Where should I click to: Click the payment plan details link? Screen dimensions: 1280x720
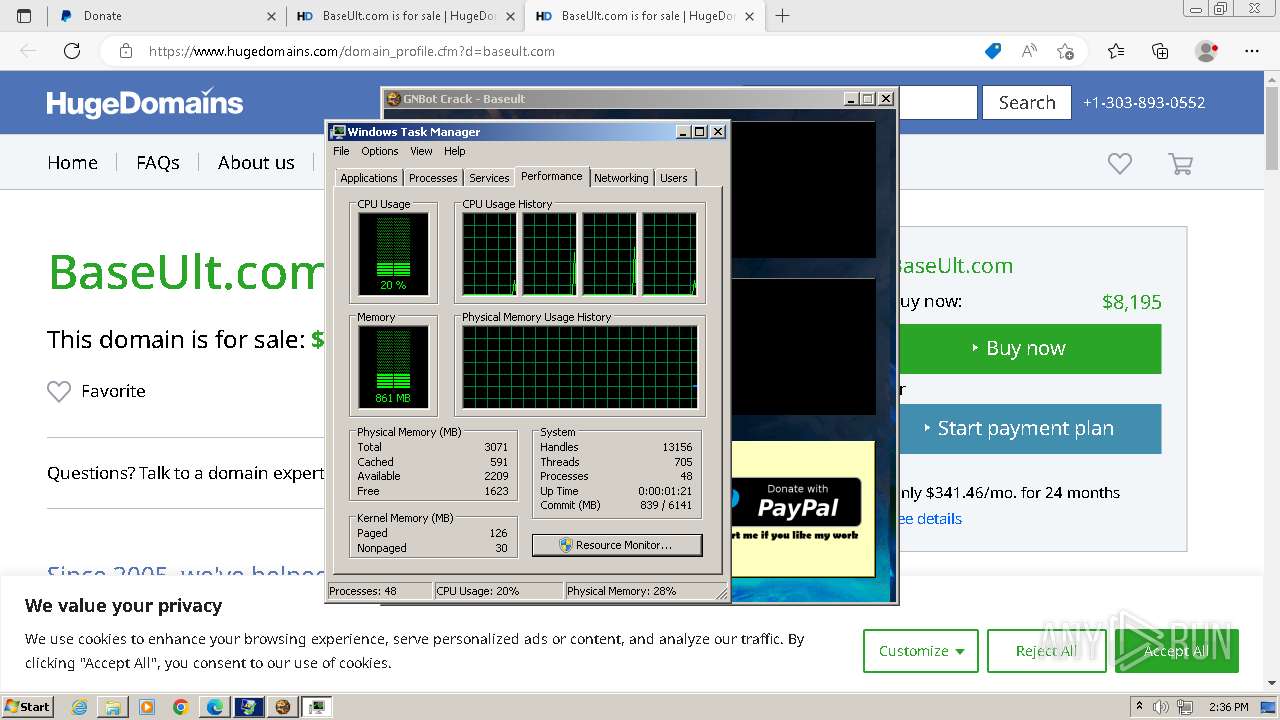pyautogui.click(x=930, y=518)
